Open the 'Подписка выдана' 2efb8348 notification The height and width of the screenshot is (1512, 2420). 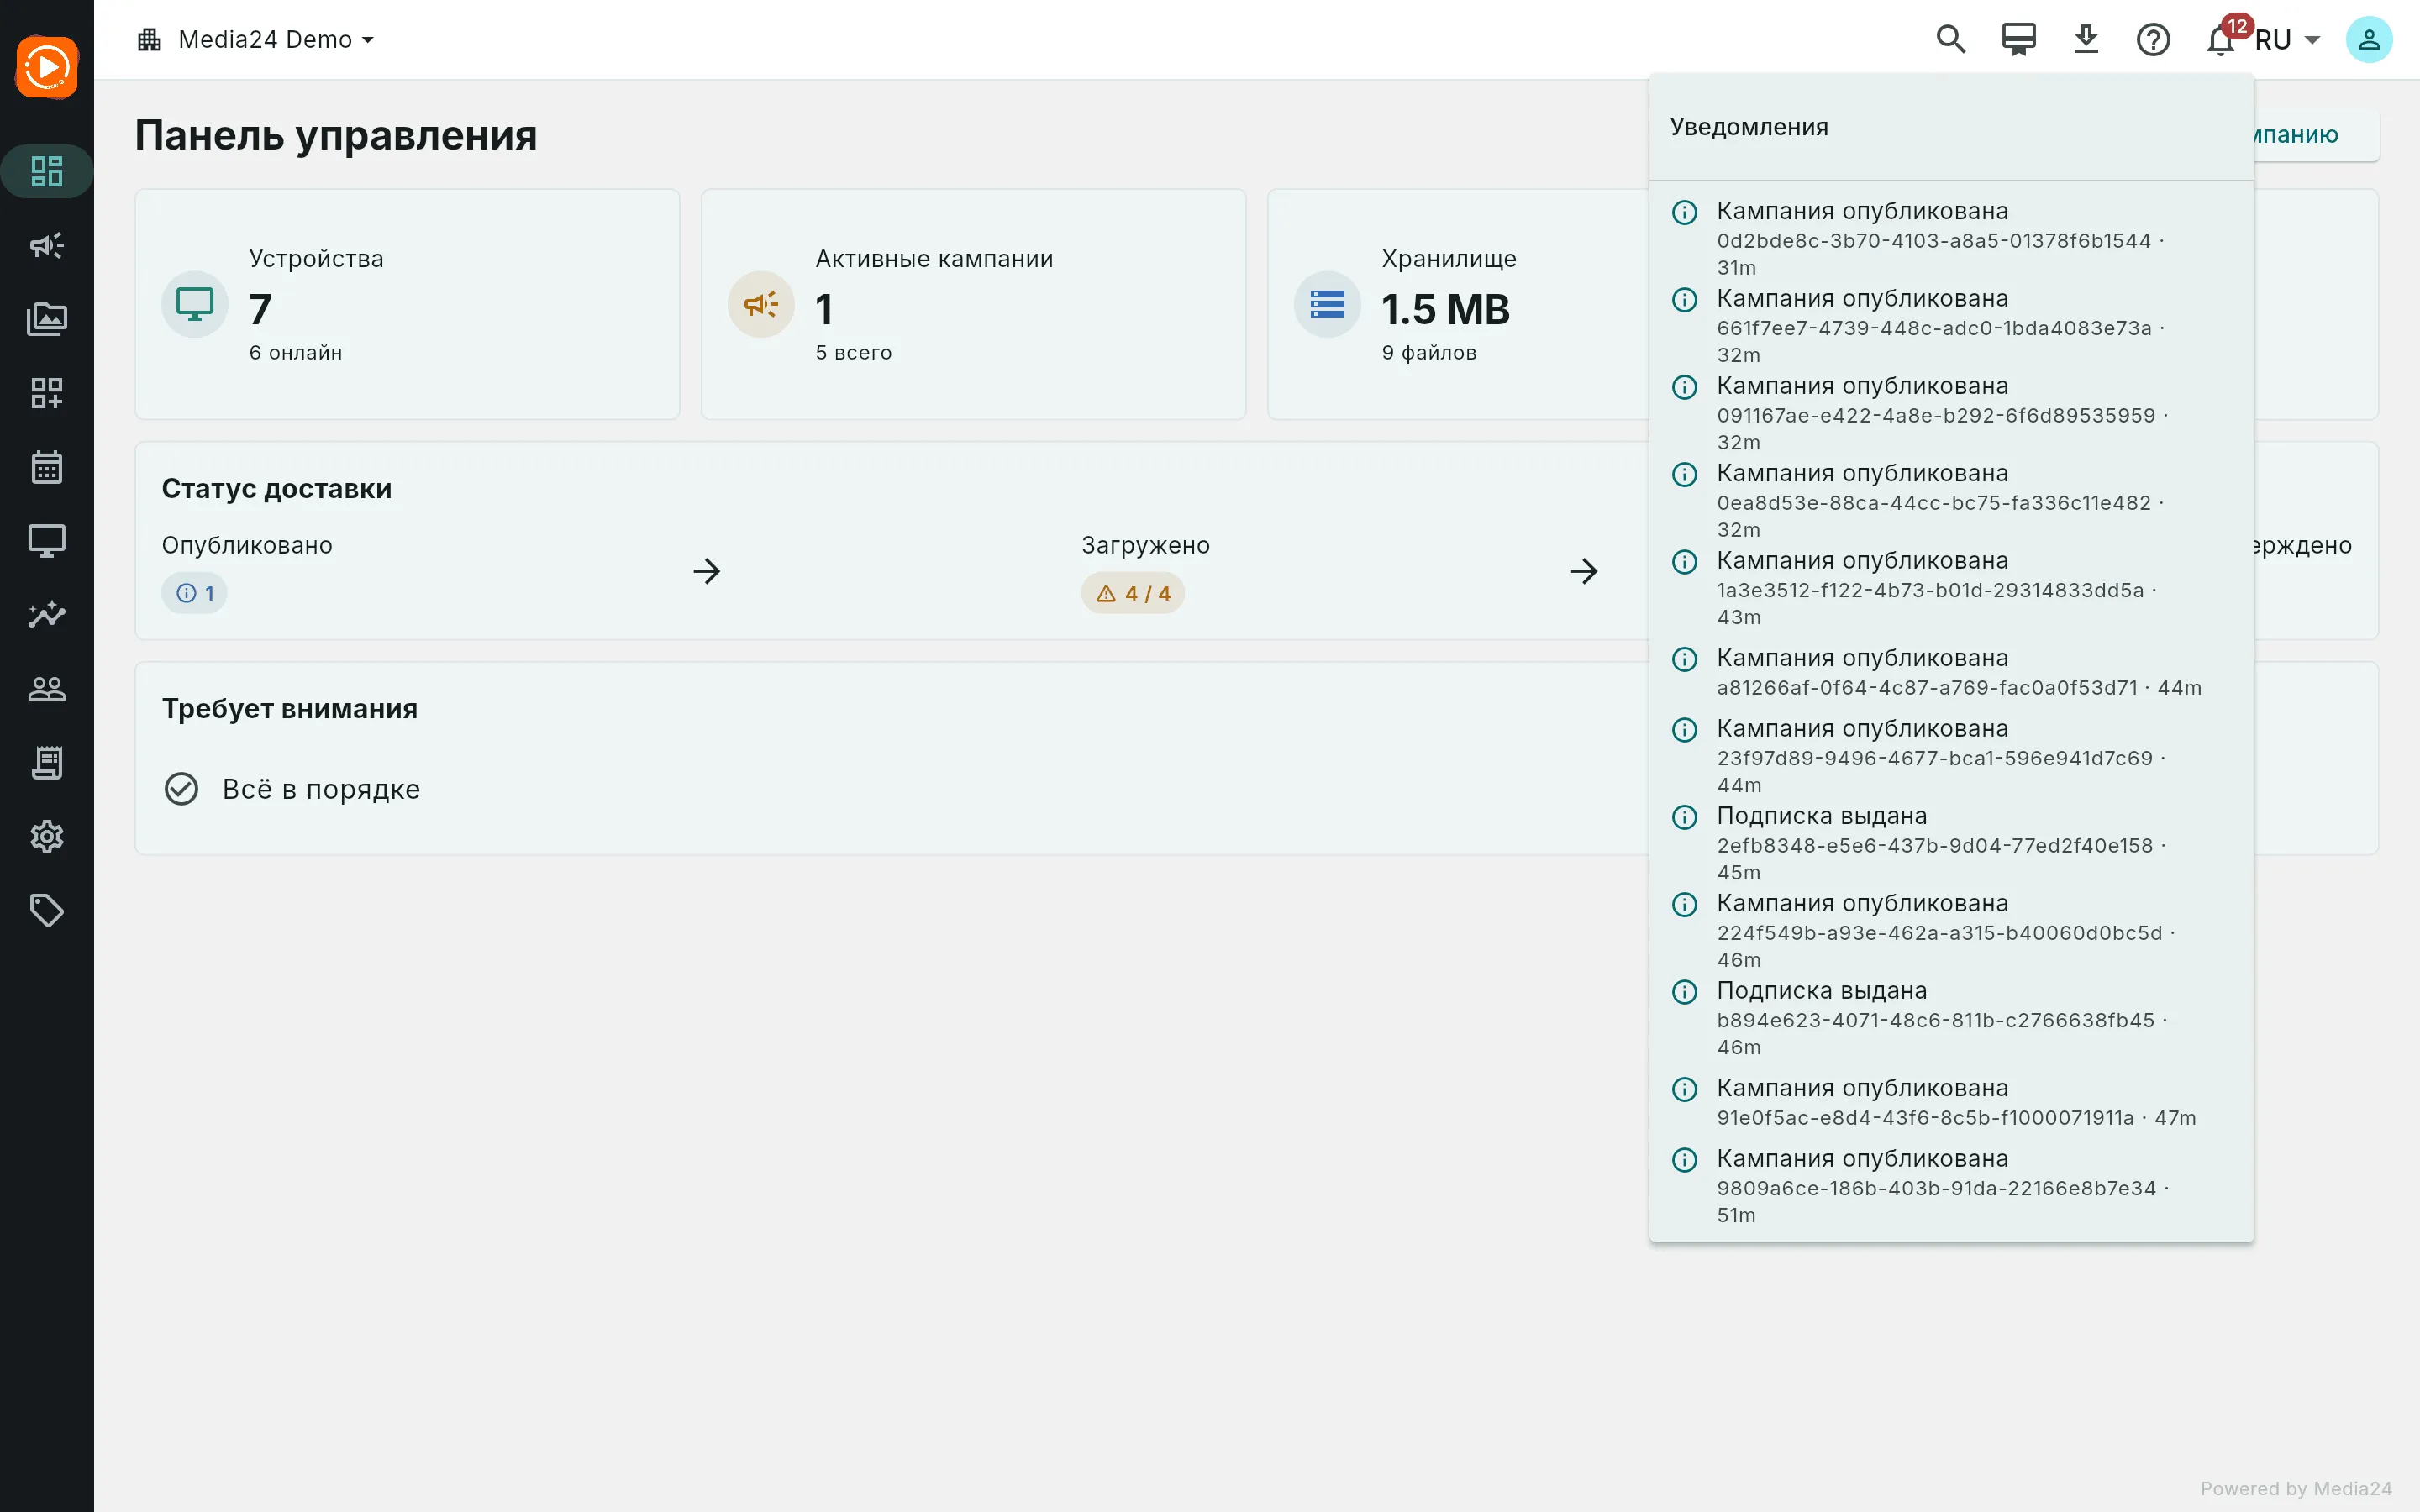(x=1950, y=843)
